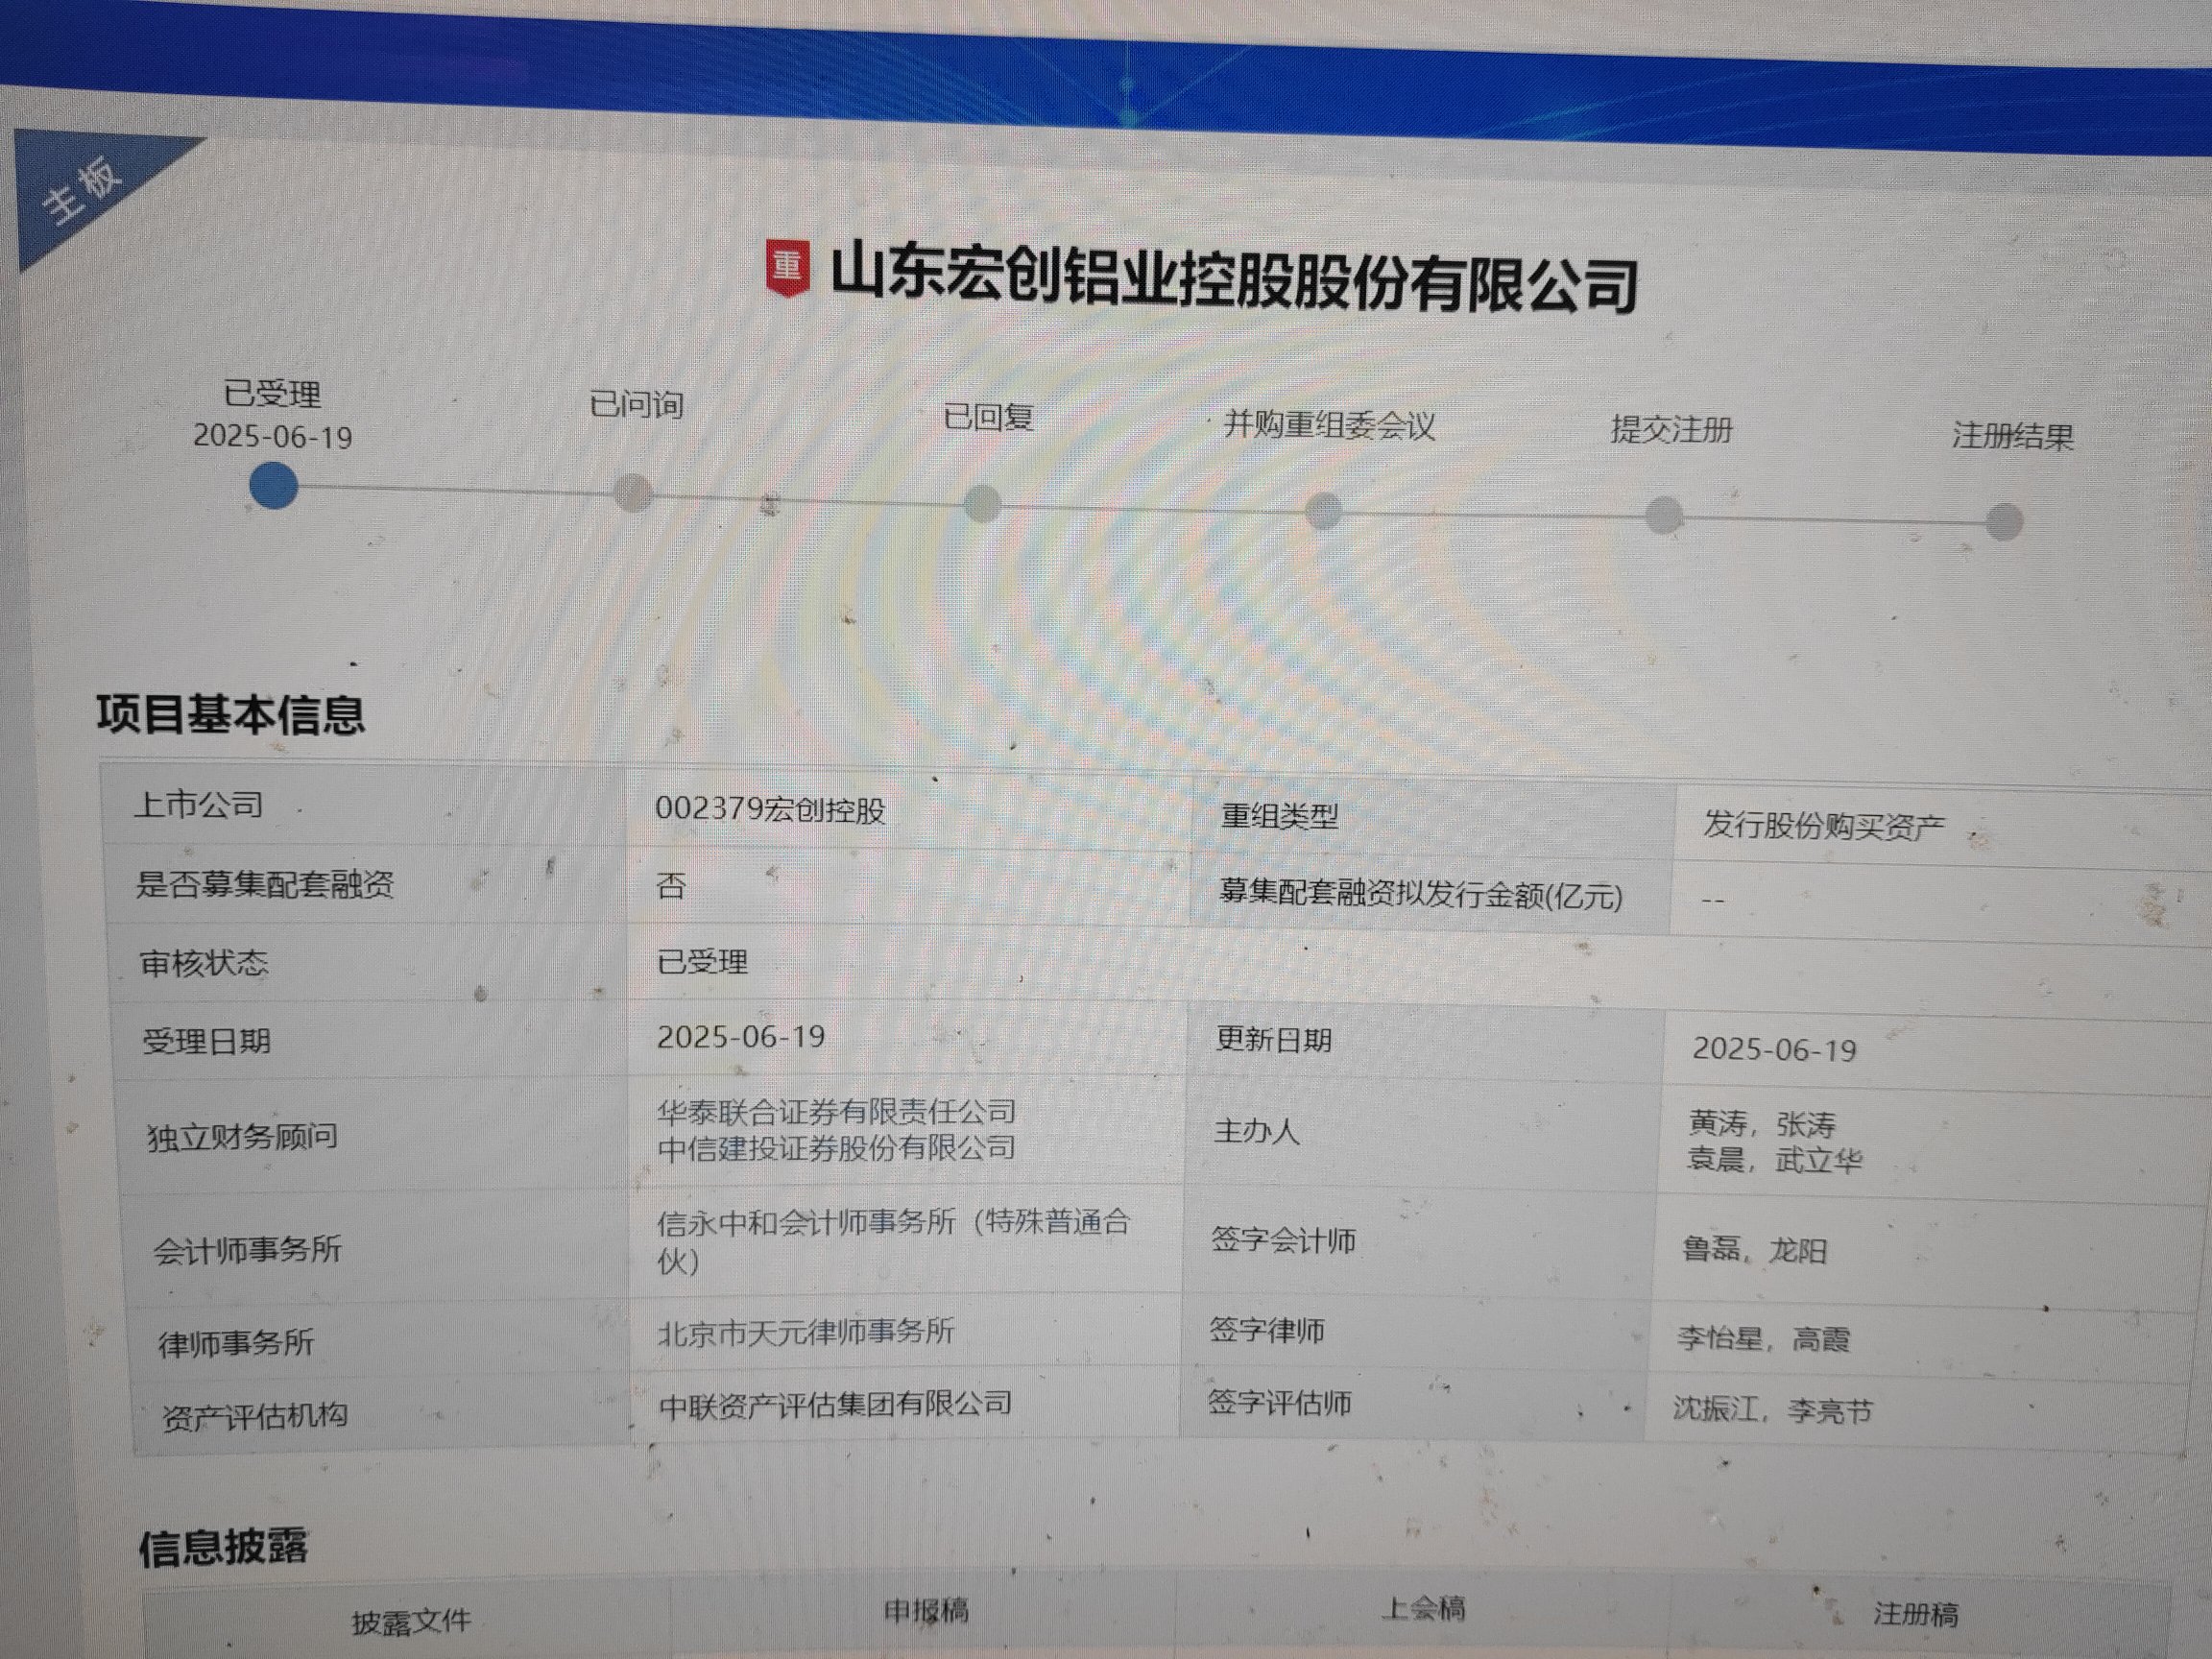
Task: Click the 申报稿 column header
Action: (x=926, y=1610)
